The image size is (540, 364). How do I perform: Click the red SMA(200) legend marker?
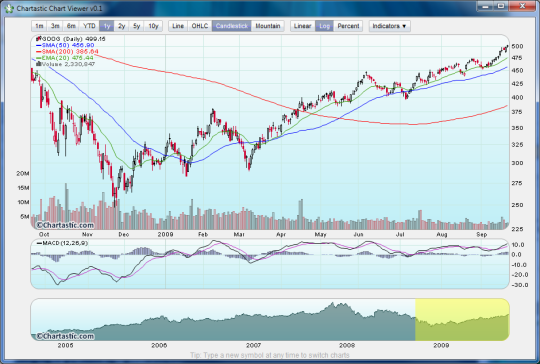click(39, 51)
